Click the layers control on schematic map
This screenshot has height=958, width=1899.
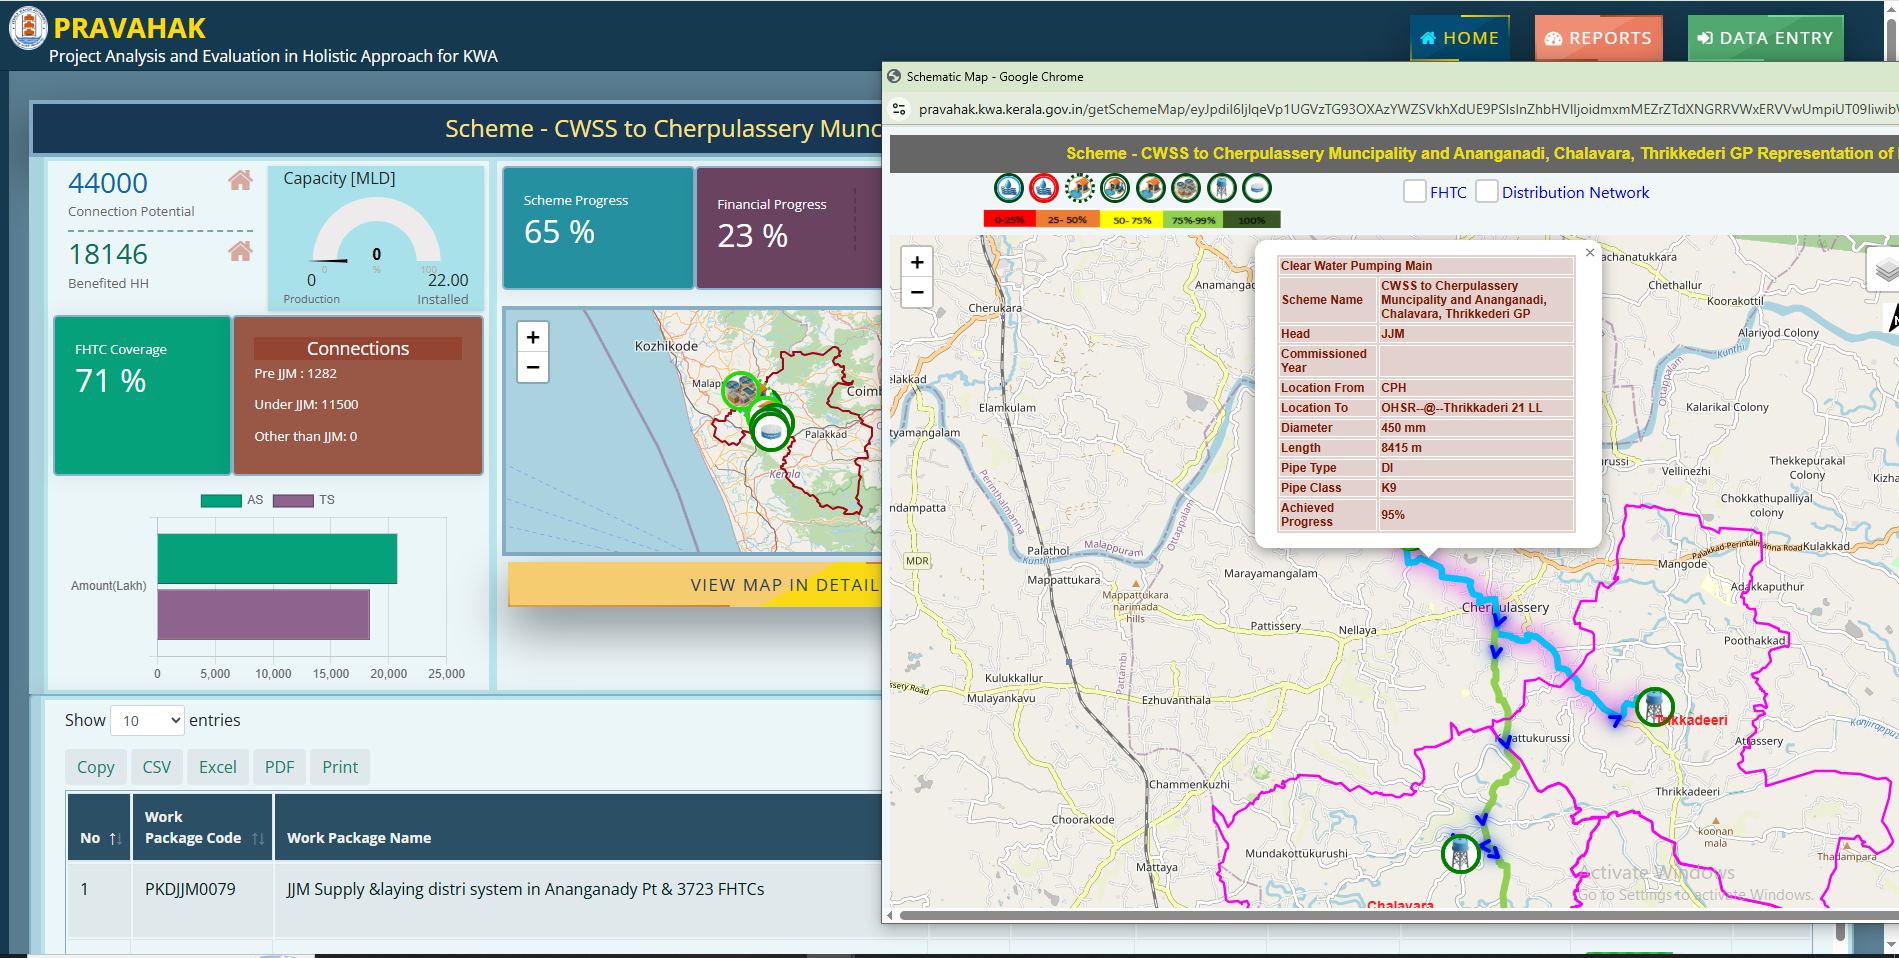pyautogui.click(x=1884, y=269)
